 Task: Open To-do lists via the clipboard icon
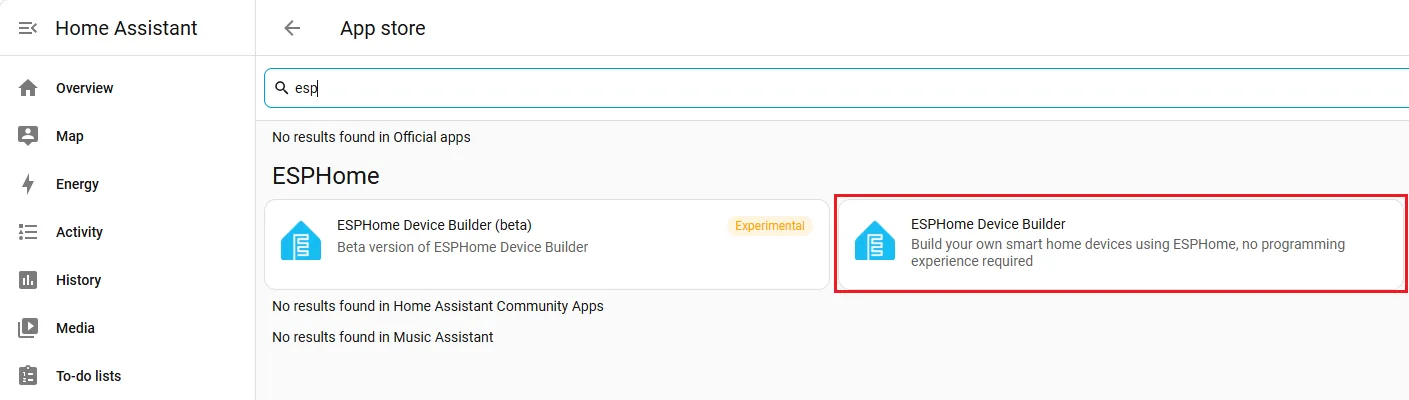(28, 376)
